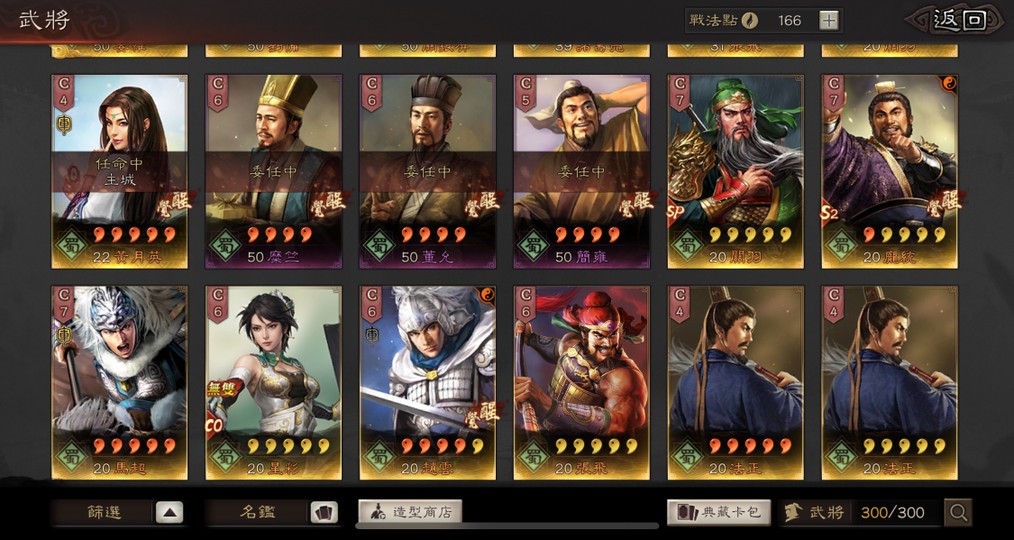Open the 典藏卡包 card pack
Screen dimensions: 1014x540
coord(719,513)
